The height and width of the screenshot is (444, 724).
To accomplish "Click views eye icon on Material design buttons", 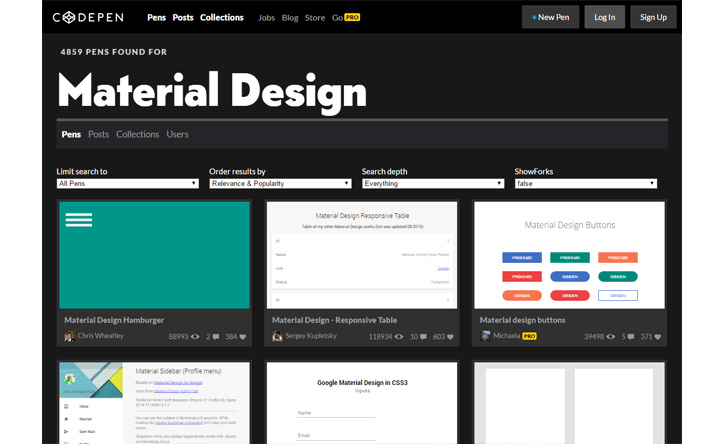I will pyautogui.click(x=610, y=337).
